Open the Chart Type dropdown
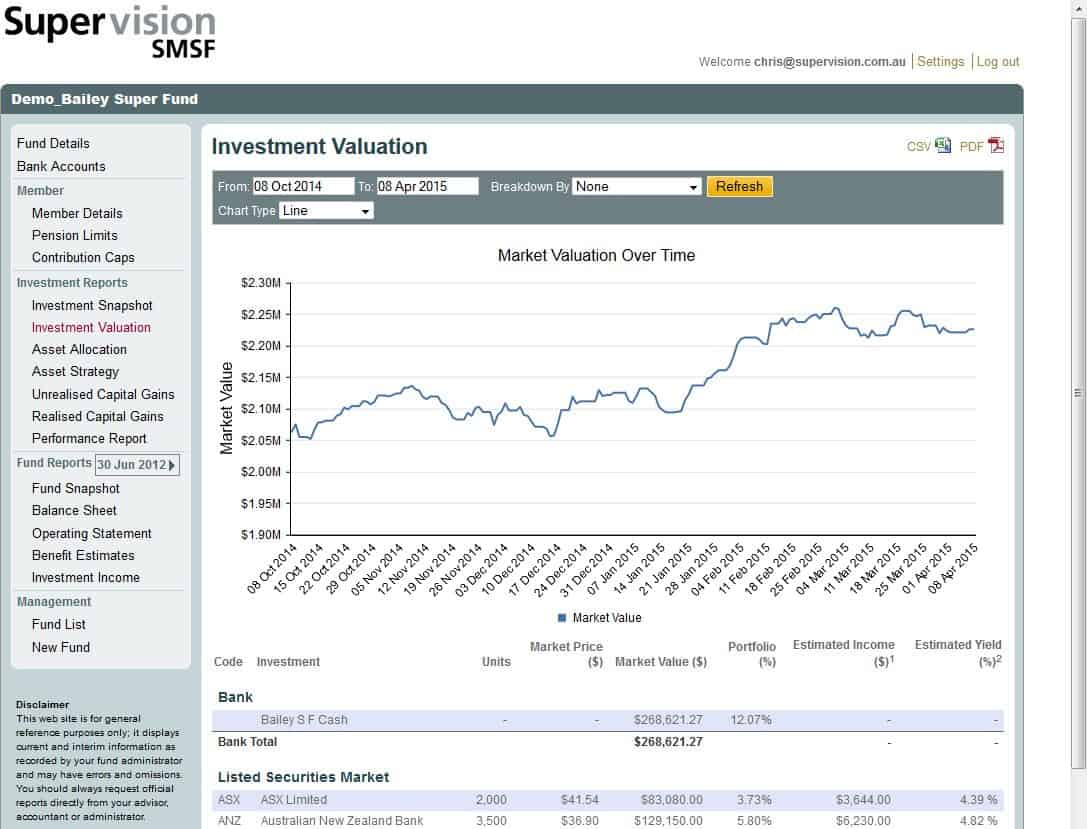 click(326, 211)
